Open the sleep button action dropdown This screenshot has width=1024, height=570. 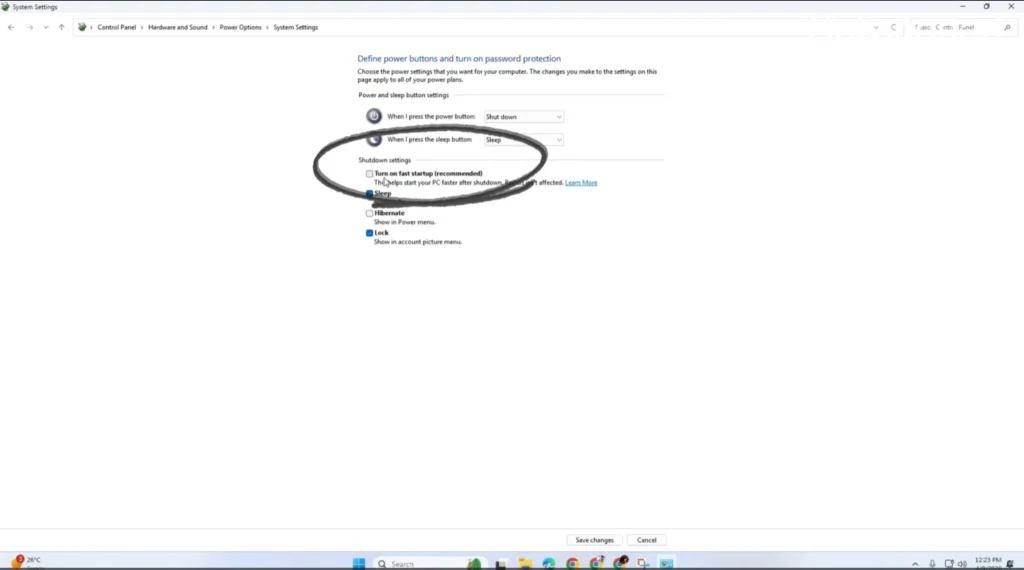click(x=524, y=140)
